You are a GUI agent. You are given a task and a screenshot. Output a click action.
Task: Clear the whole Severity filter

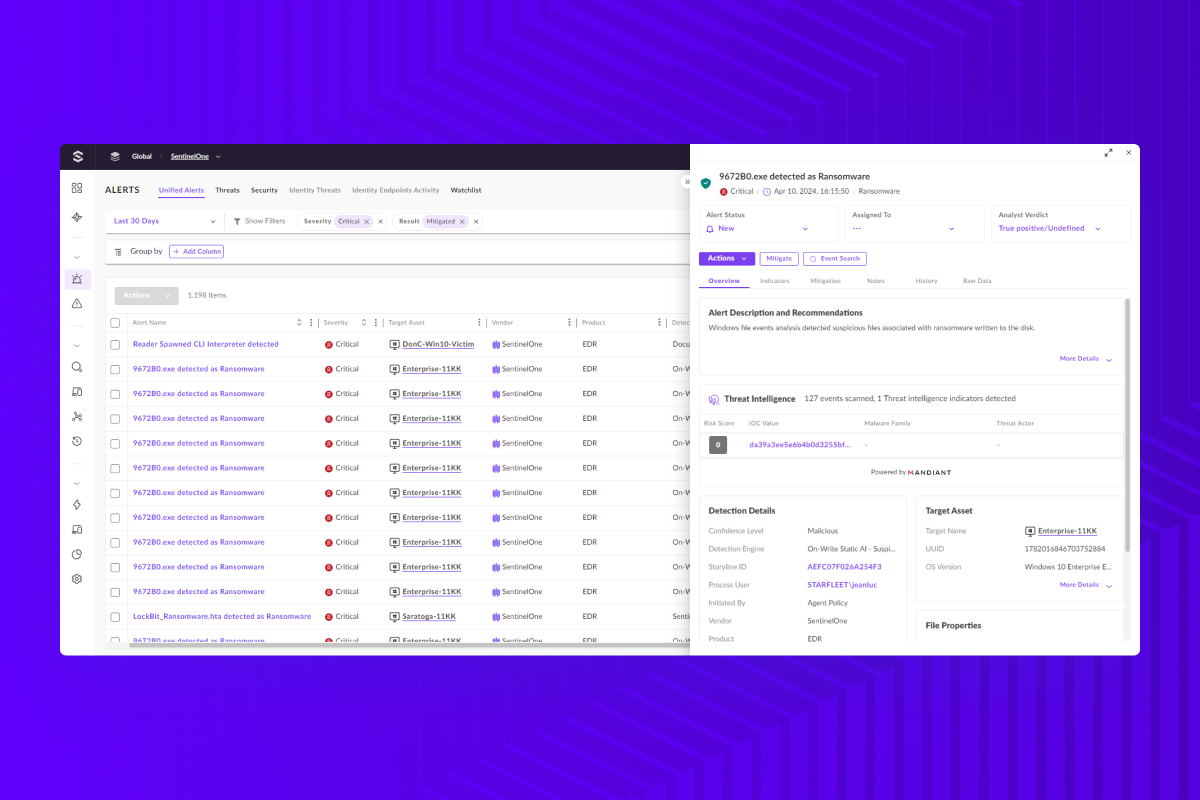click(x=380, y=221)
